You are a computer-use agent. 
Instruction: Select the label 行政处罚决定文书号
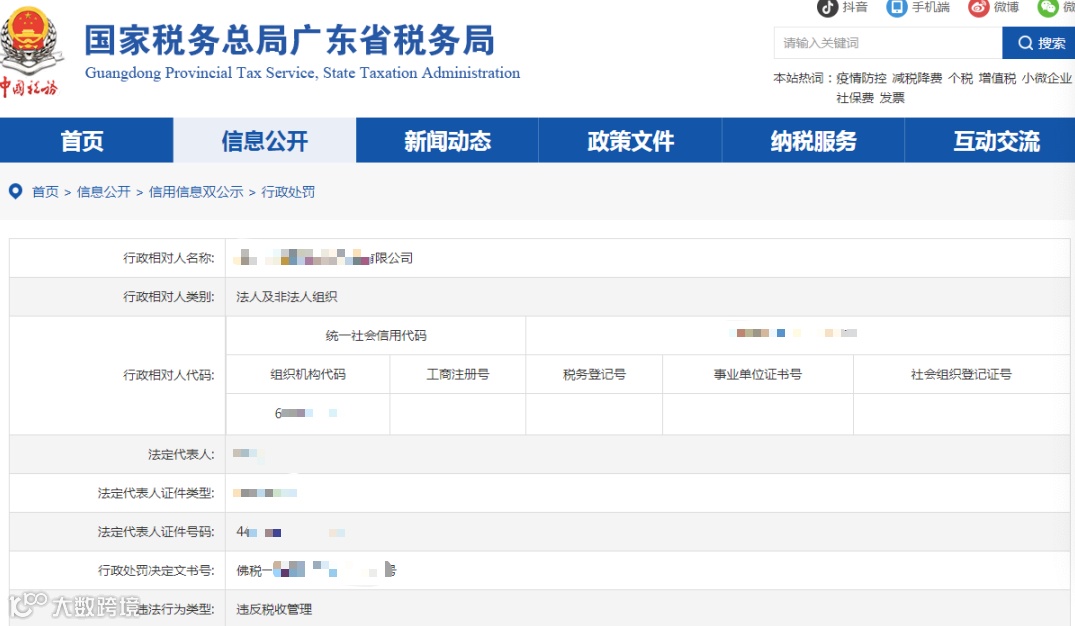point(156,570)
